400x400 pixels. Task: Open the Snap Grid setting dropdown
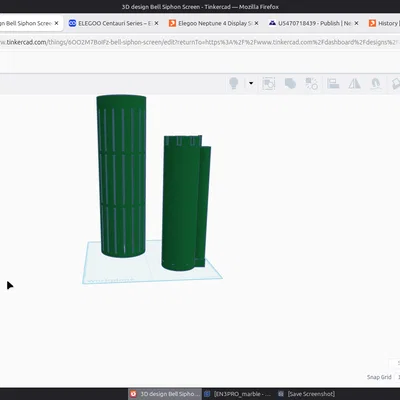397,377
